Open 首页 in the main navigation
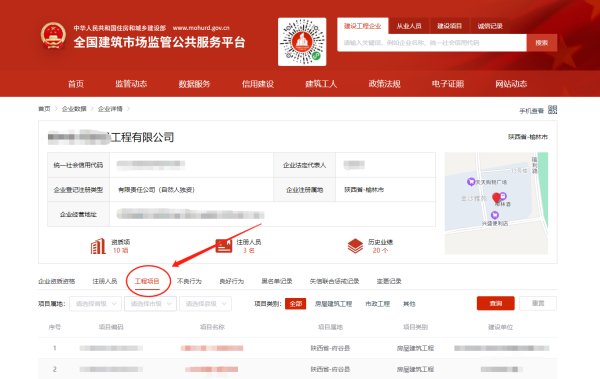This screenshot has width=600, height=379. [76, 84]
